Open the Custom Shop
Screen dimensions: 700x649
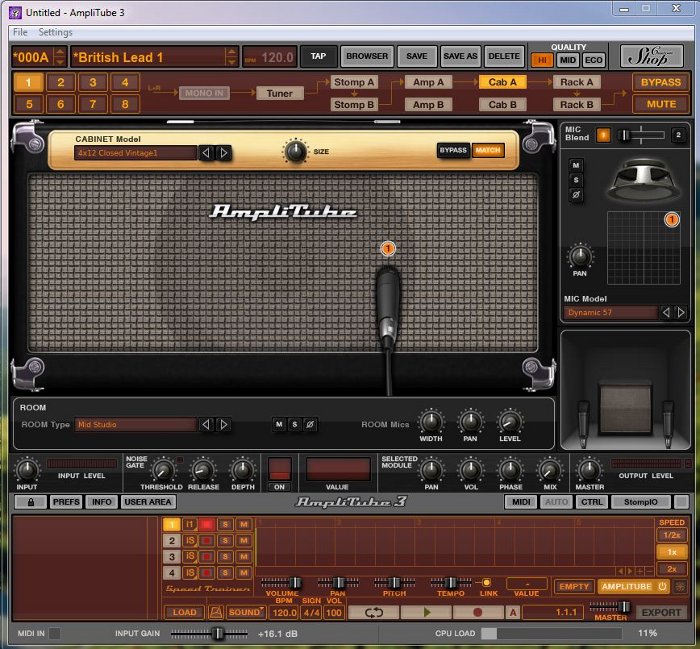[x=651, y=56]
